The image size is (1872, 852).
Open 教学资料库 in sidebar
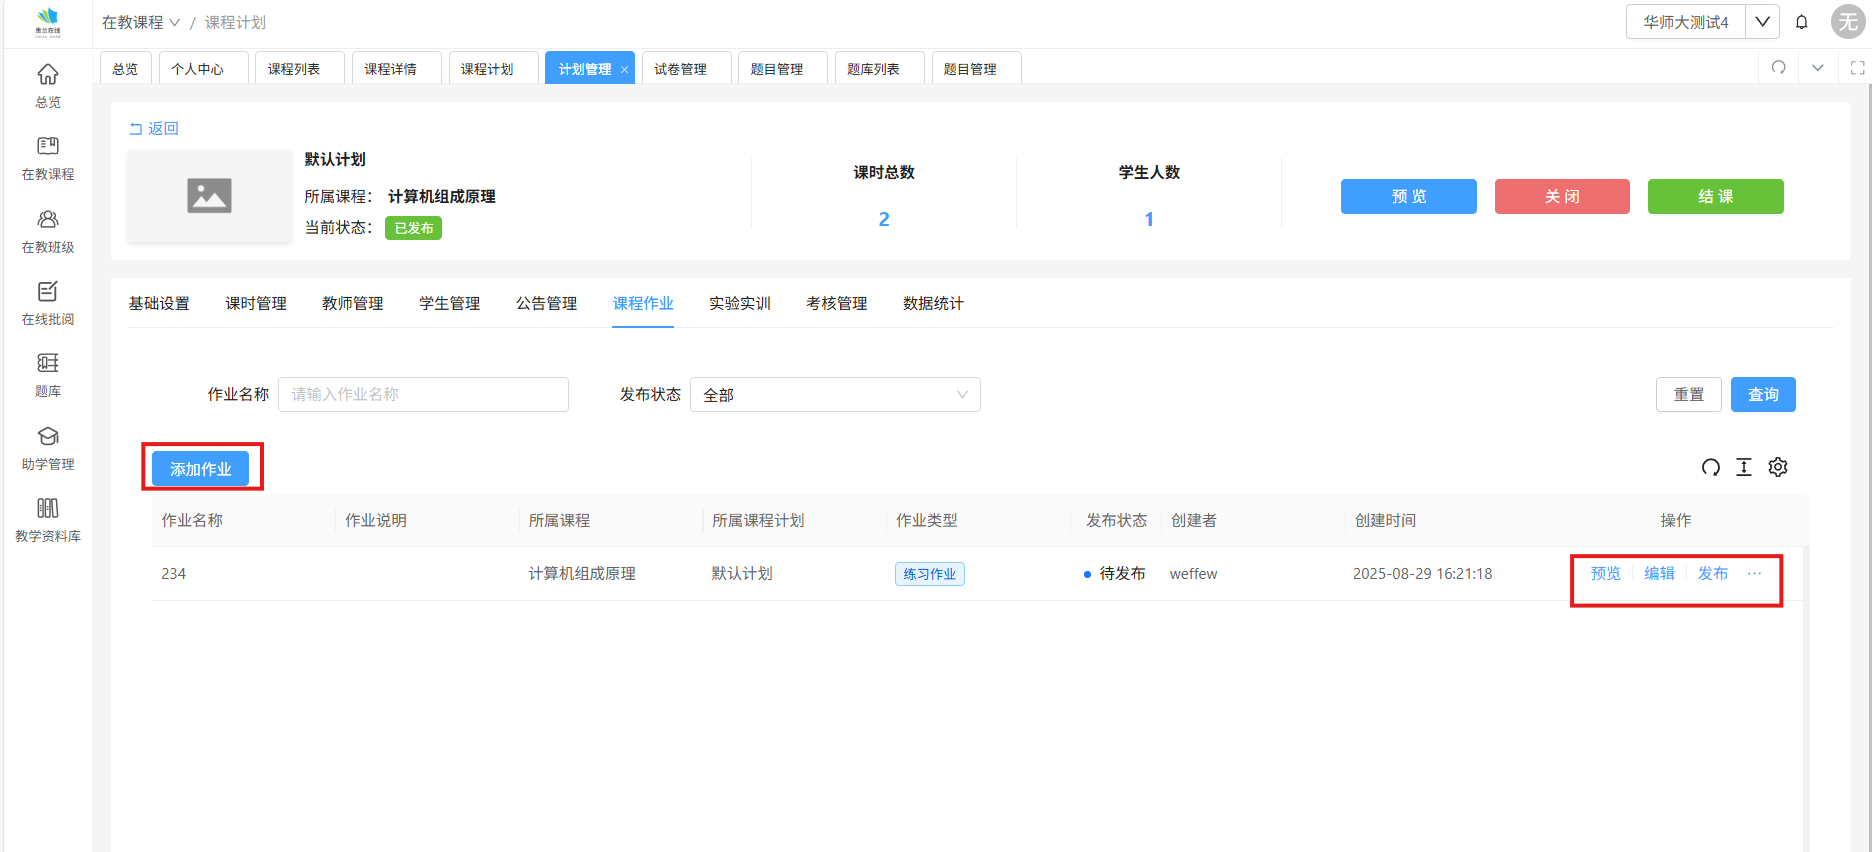point(48,520)
